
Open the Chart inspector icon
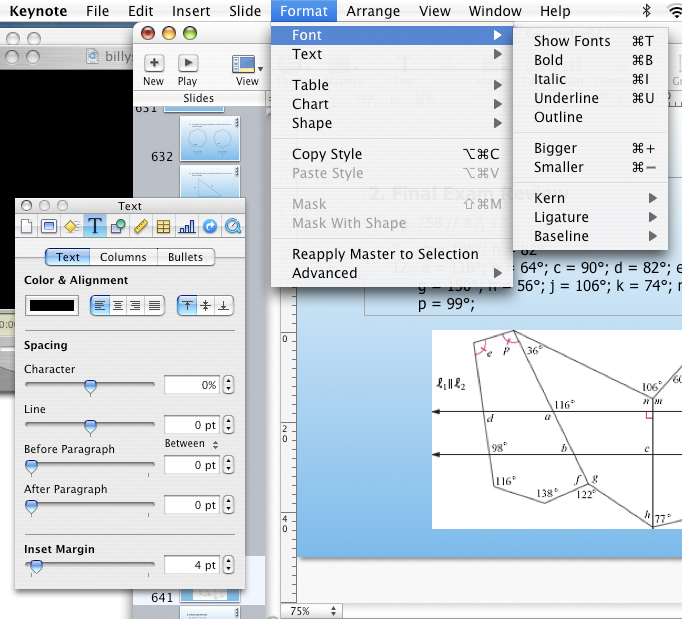point(186,227)
